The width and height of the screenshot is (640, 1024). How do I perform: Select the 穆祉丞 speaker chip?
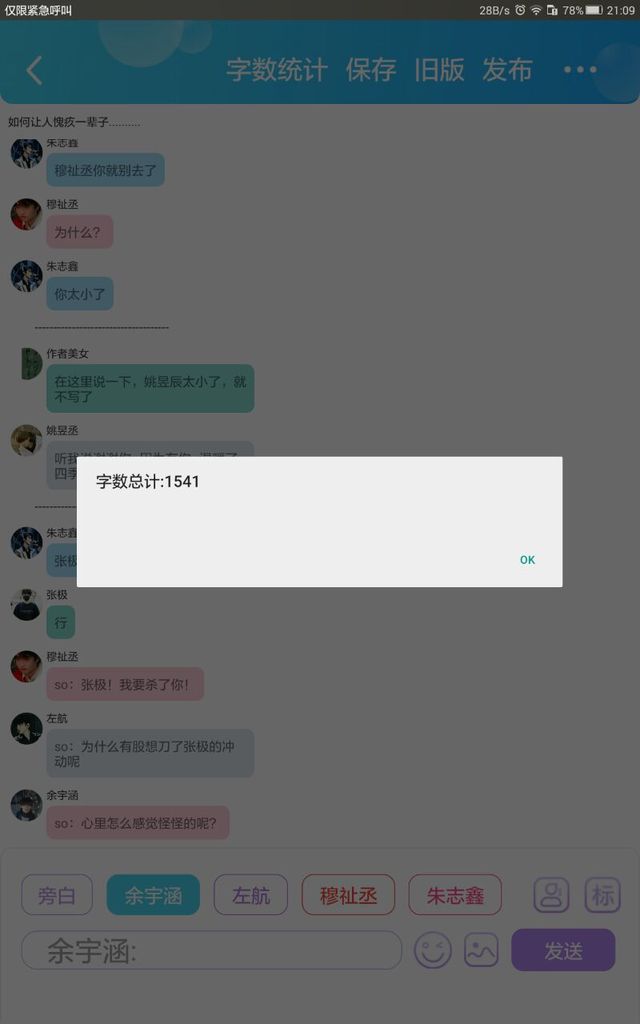tap(348, 895)
